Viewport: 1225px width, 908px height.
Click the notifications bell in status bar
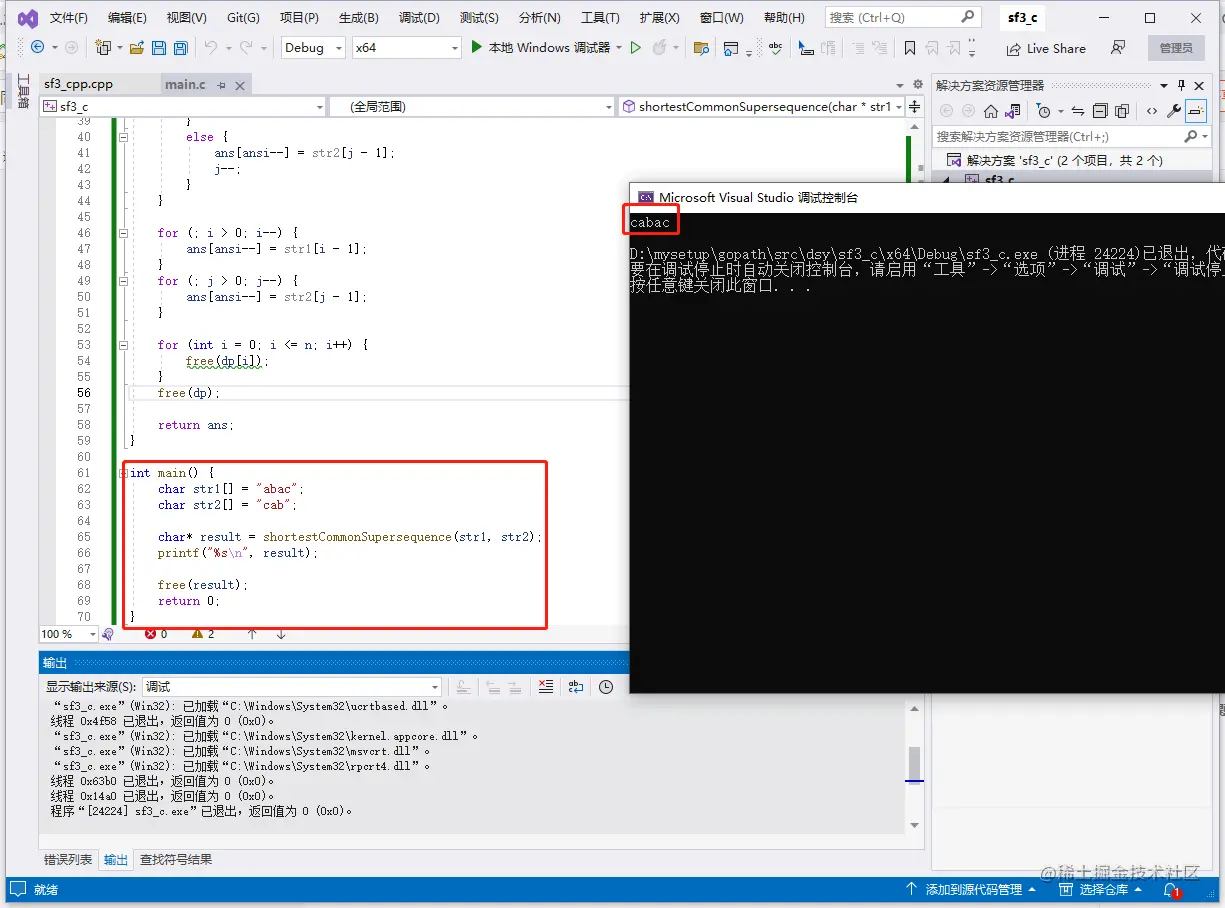1171,889
